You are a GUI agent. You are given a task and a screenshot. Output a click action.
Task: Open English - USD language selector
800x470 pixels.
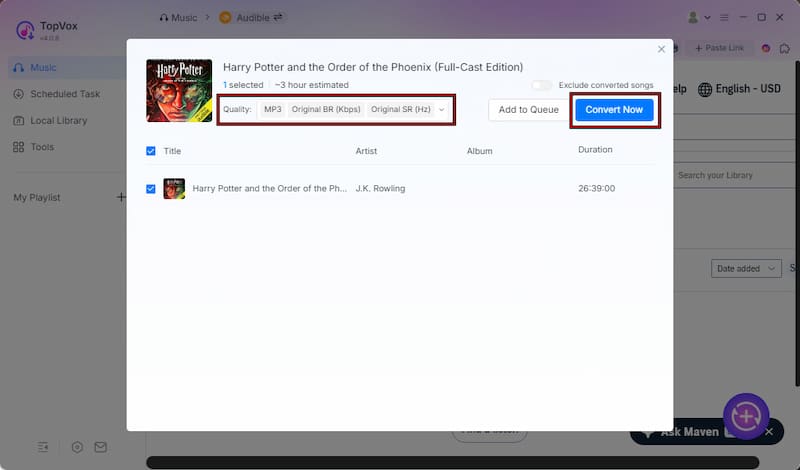click(x=739, y=89)
